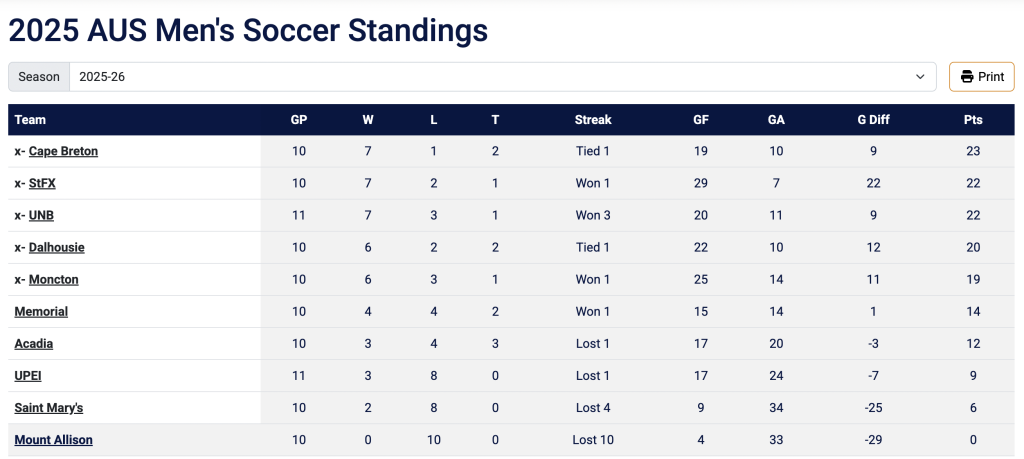Click the Pts column header
Screen dimensions: 1024x459
tap(973, 119)
